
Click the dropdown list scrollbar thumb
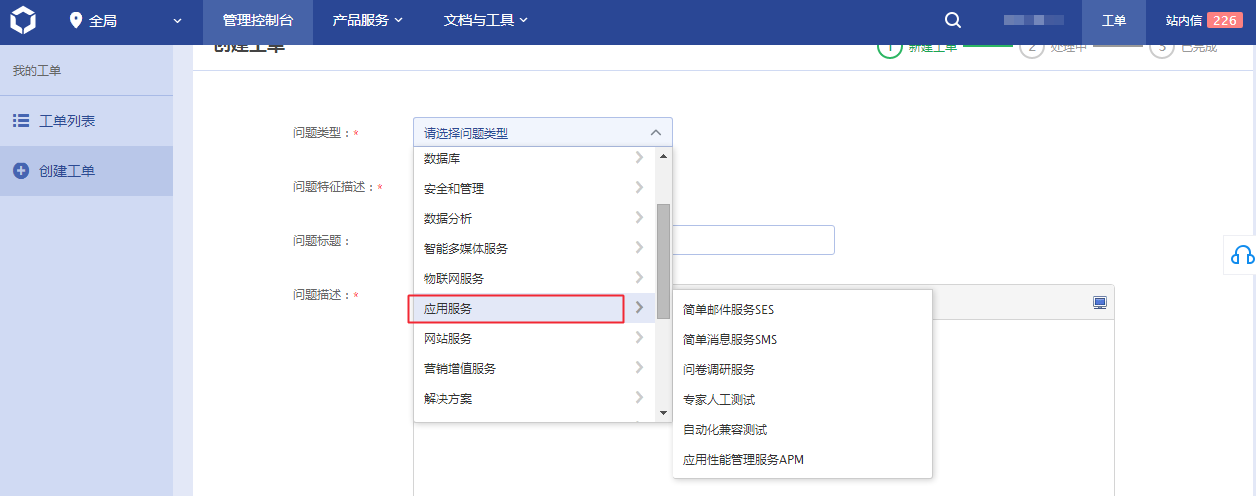tap(663, 260)
